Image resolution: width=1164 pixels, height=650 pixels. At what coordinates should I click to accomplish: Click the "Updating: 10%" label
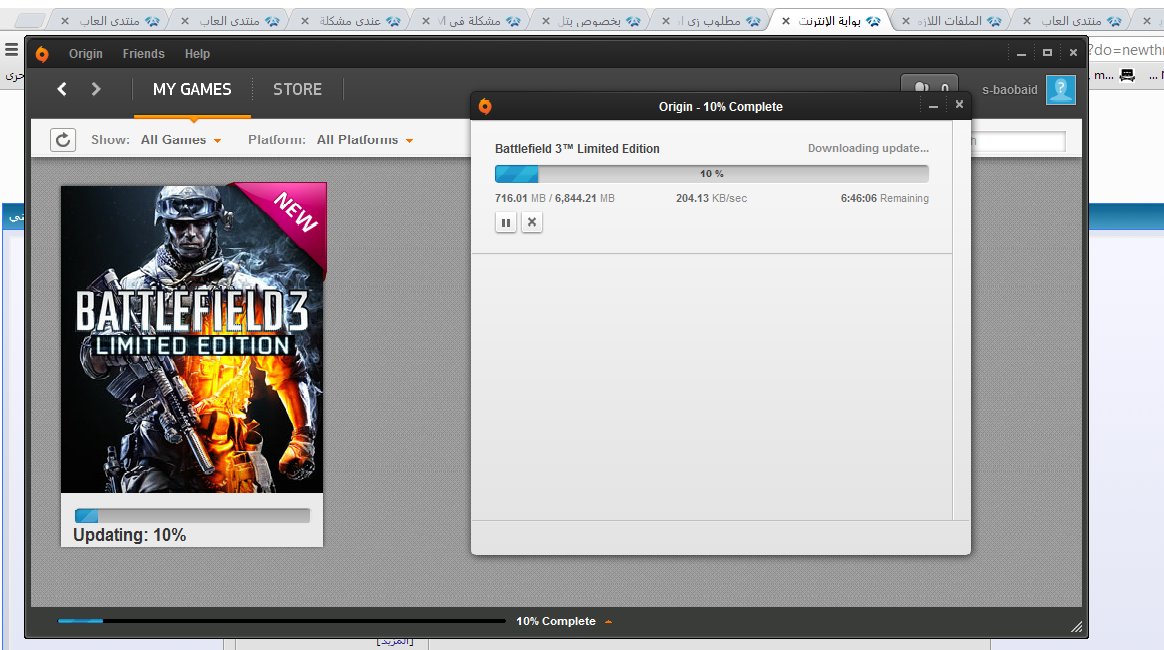[130, 535]
